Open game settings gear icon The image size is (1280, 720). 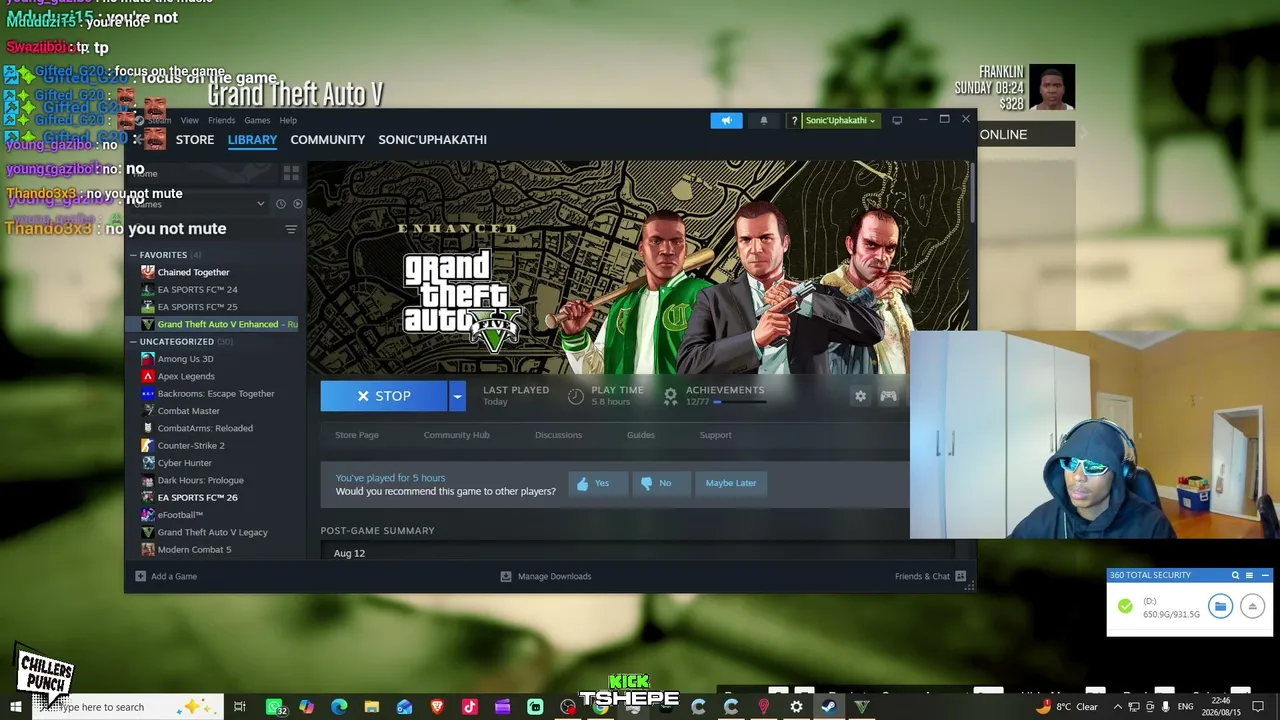click(x=860, y=396)
